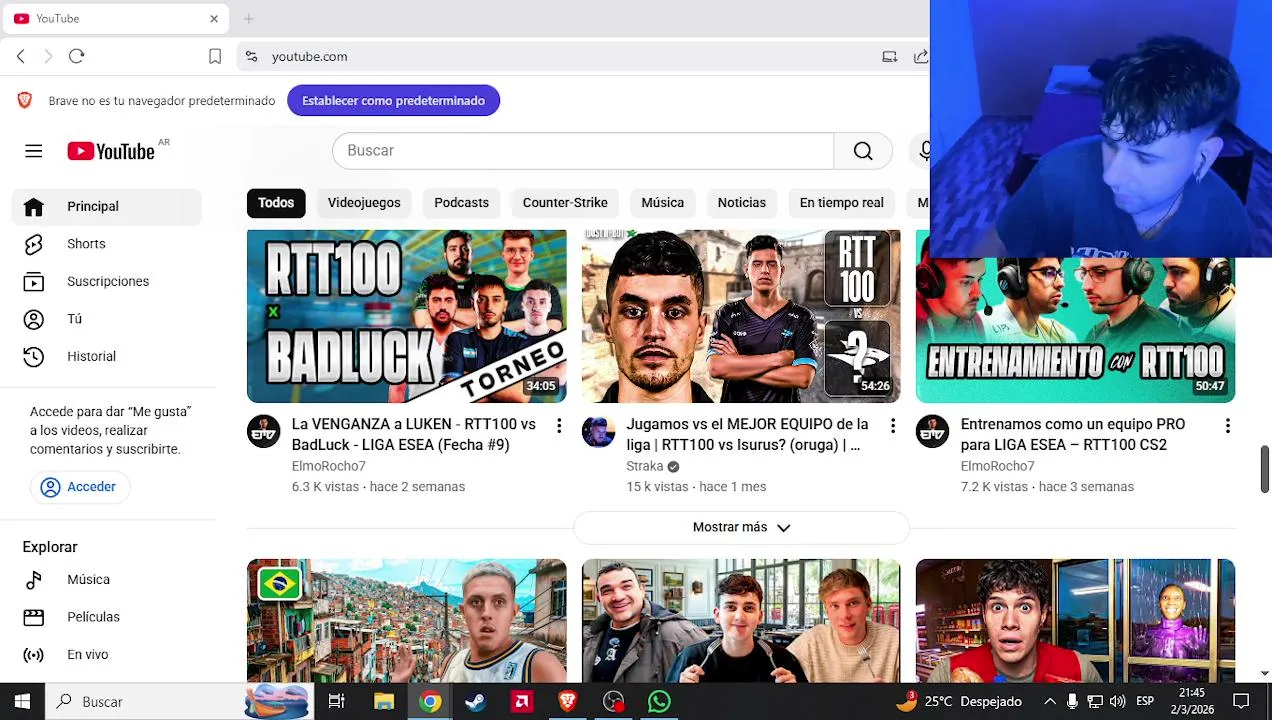Click the YouTube logo

[x=111, y=151]
